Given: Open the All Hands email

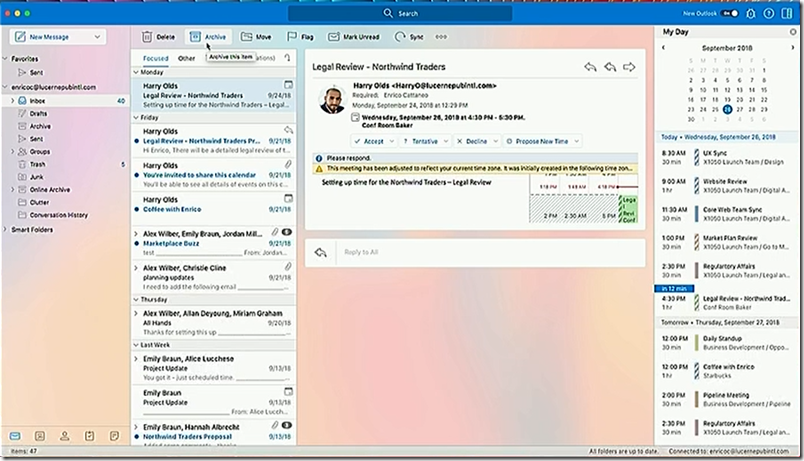Looking at the screenshot, I should click(213, 323).
